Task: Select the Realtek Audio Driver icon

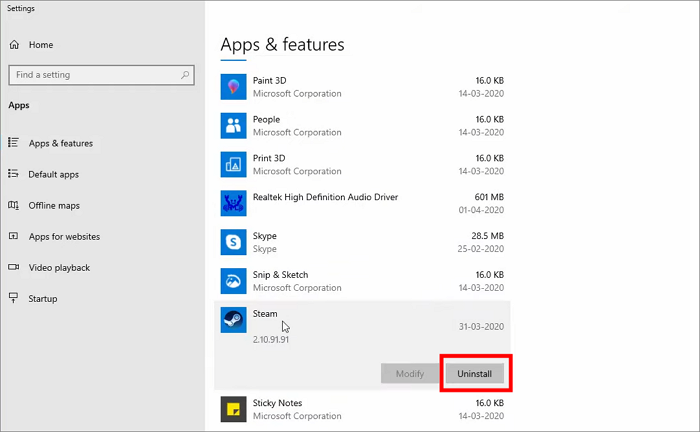Action: tap(233, 203)
